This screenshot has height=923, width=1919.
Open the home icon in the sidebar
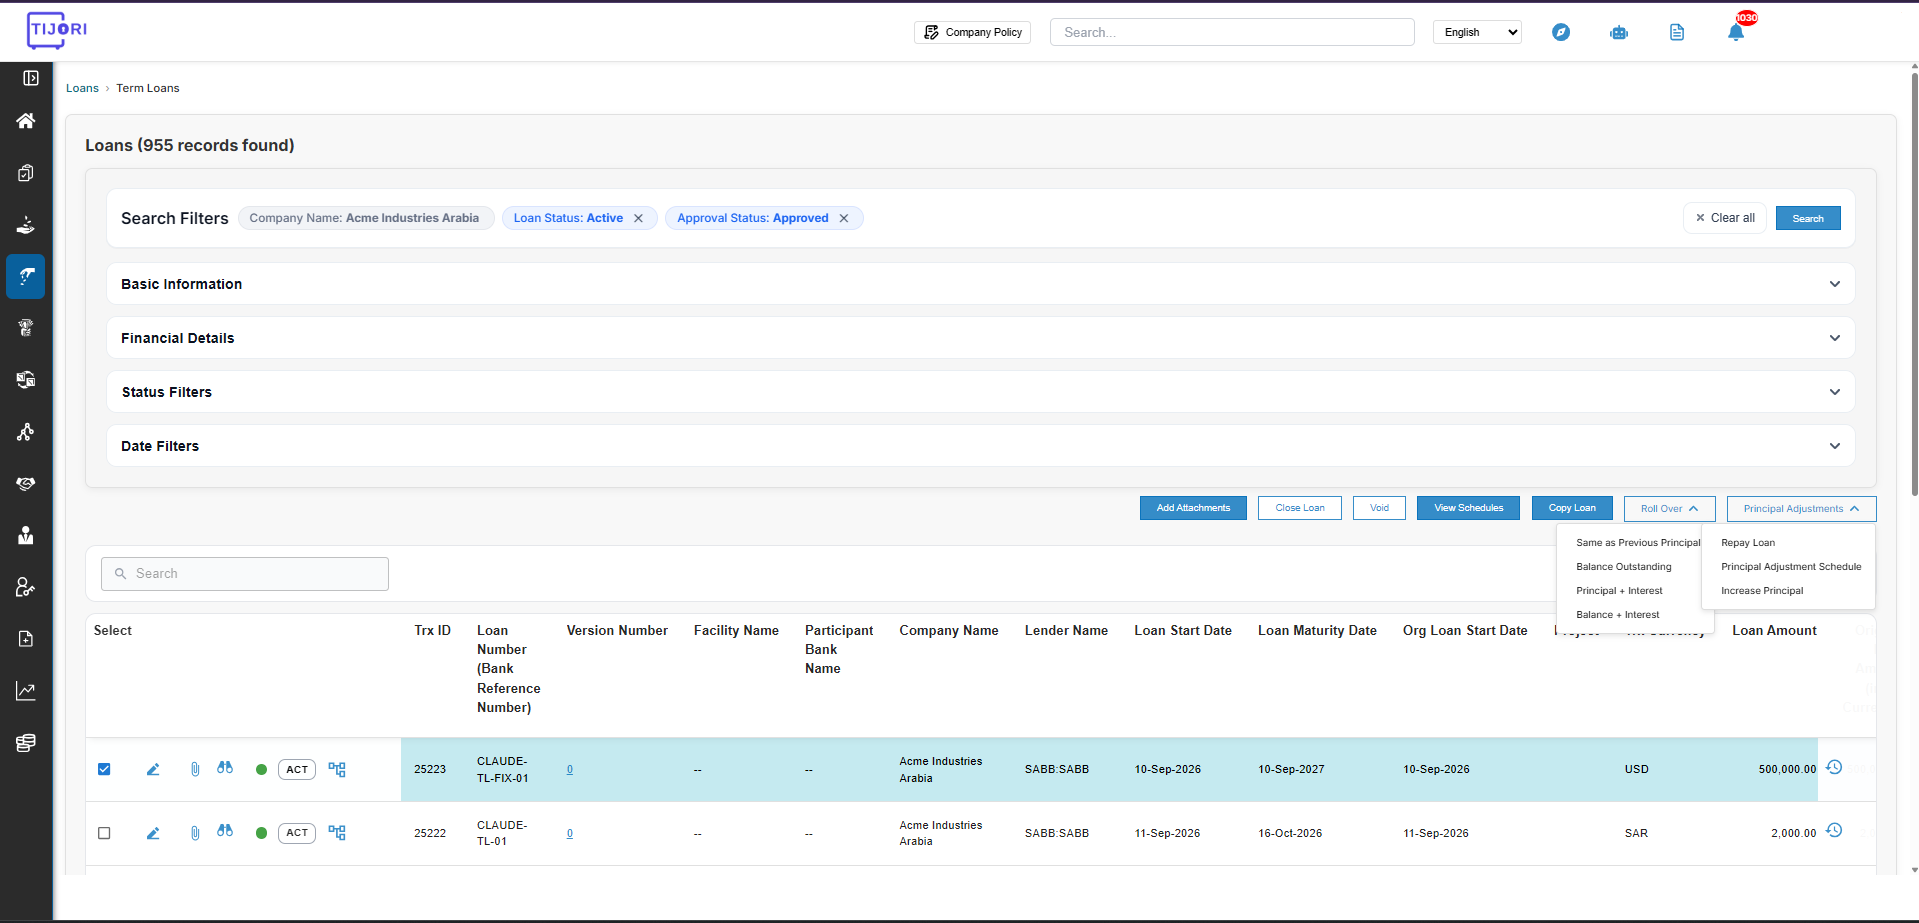point(26,121)
